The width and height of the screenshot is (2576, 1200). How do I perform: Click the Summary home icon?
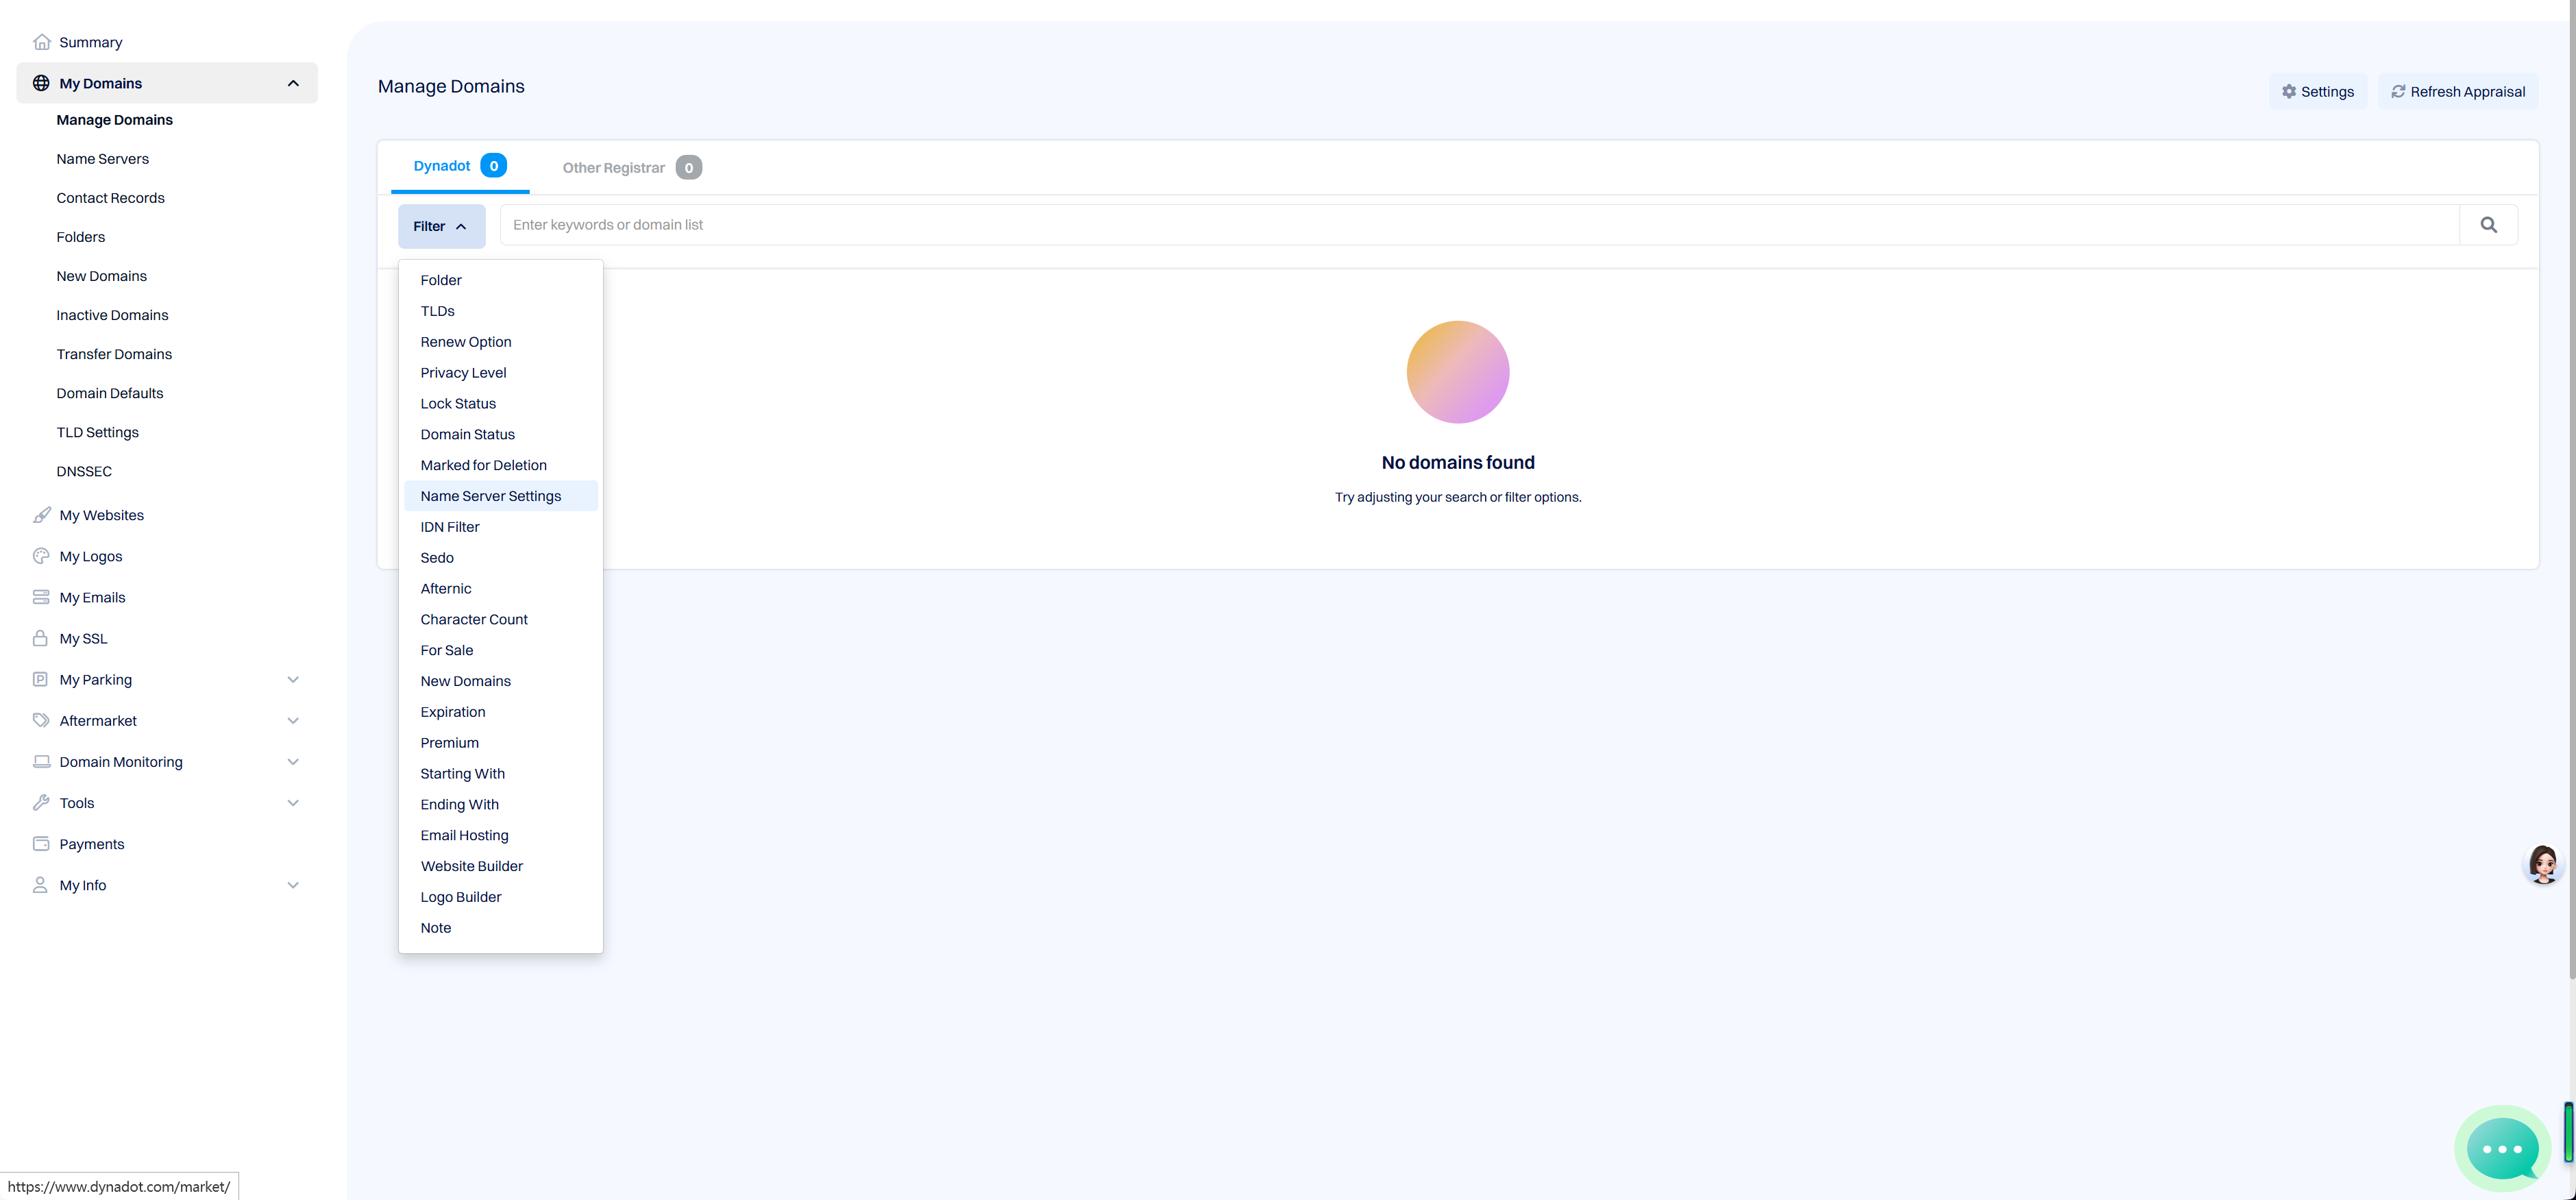pos(41,42)
